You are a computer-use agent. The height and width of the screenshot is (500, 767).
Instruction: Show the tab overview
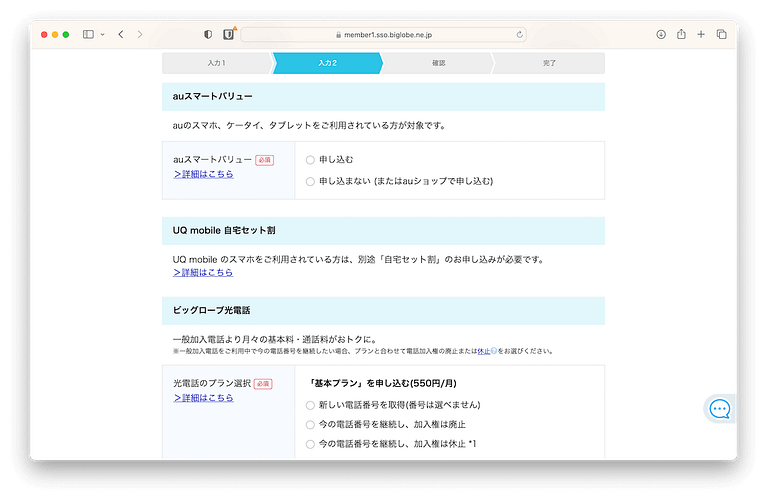pyautogui.click(x=721, y=34)
